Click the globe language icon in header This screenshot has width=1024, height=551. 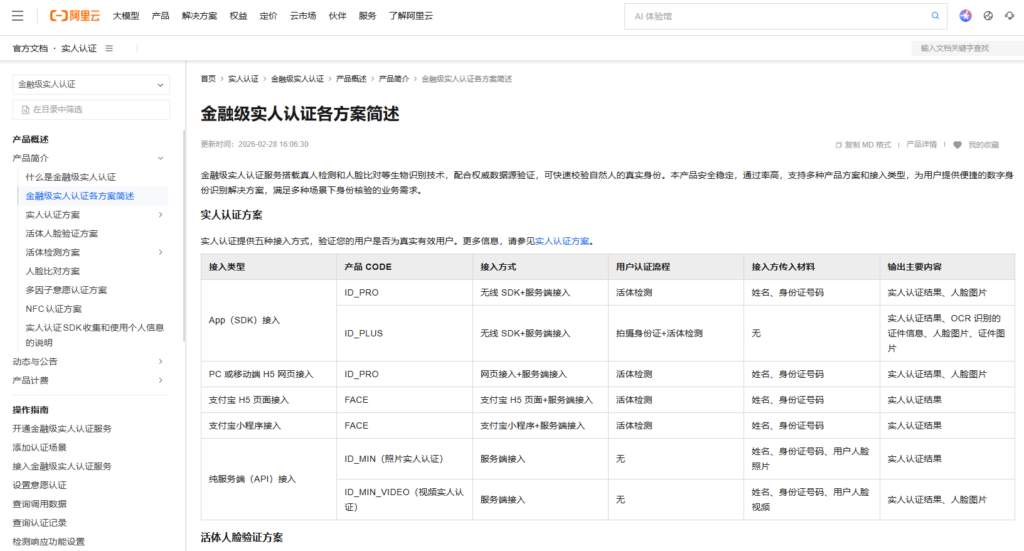coord(988,16)
